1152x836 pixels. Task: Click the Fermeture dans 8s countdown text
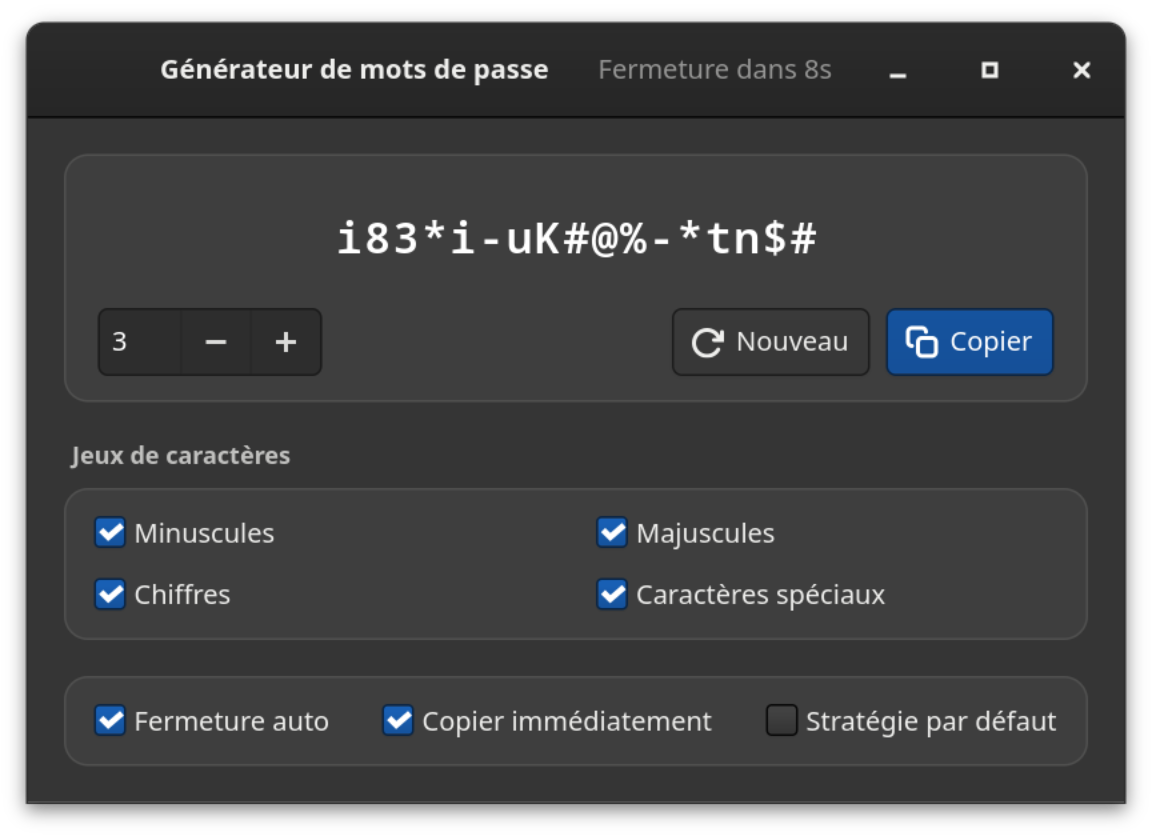click(x=715, y=70)
